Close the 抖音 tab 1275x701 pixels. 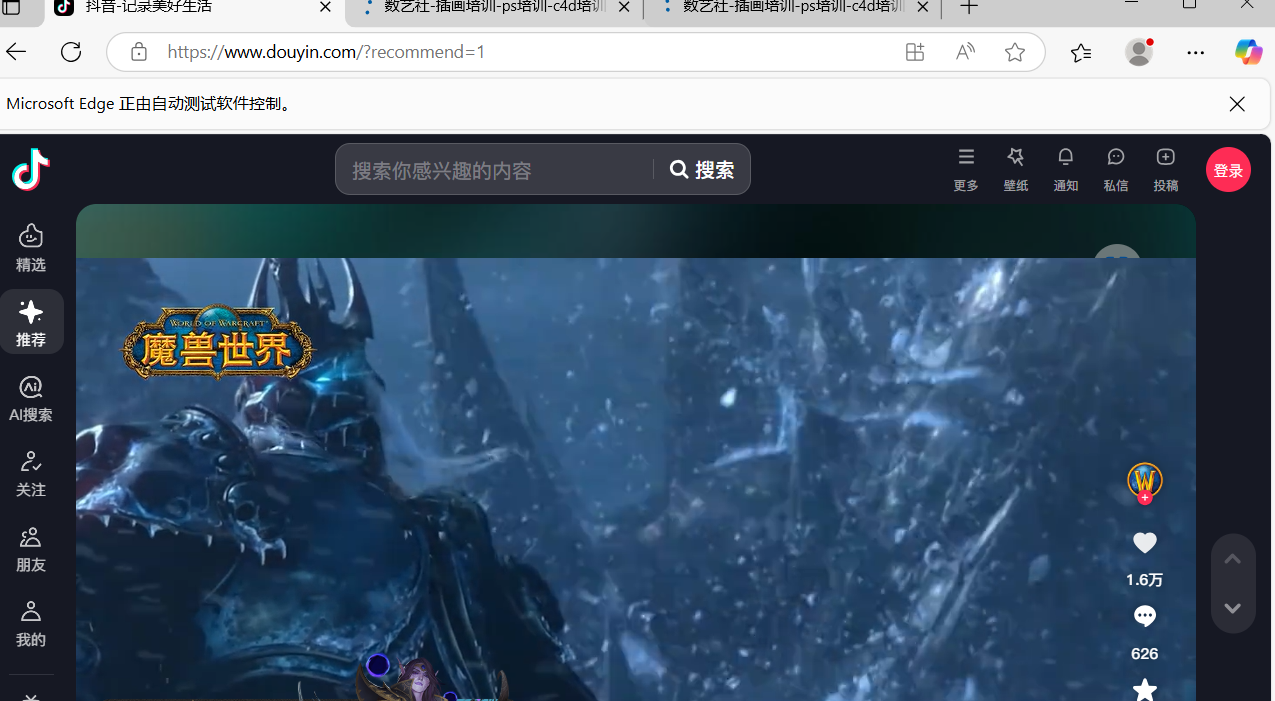[326, 7]
